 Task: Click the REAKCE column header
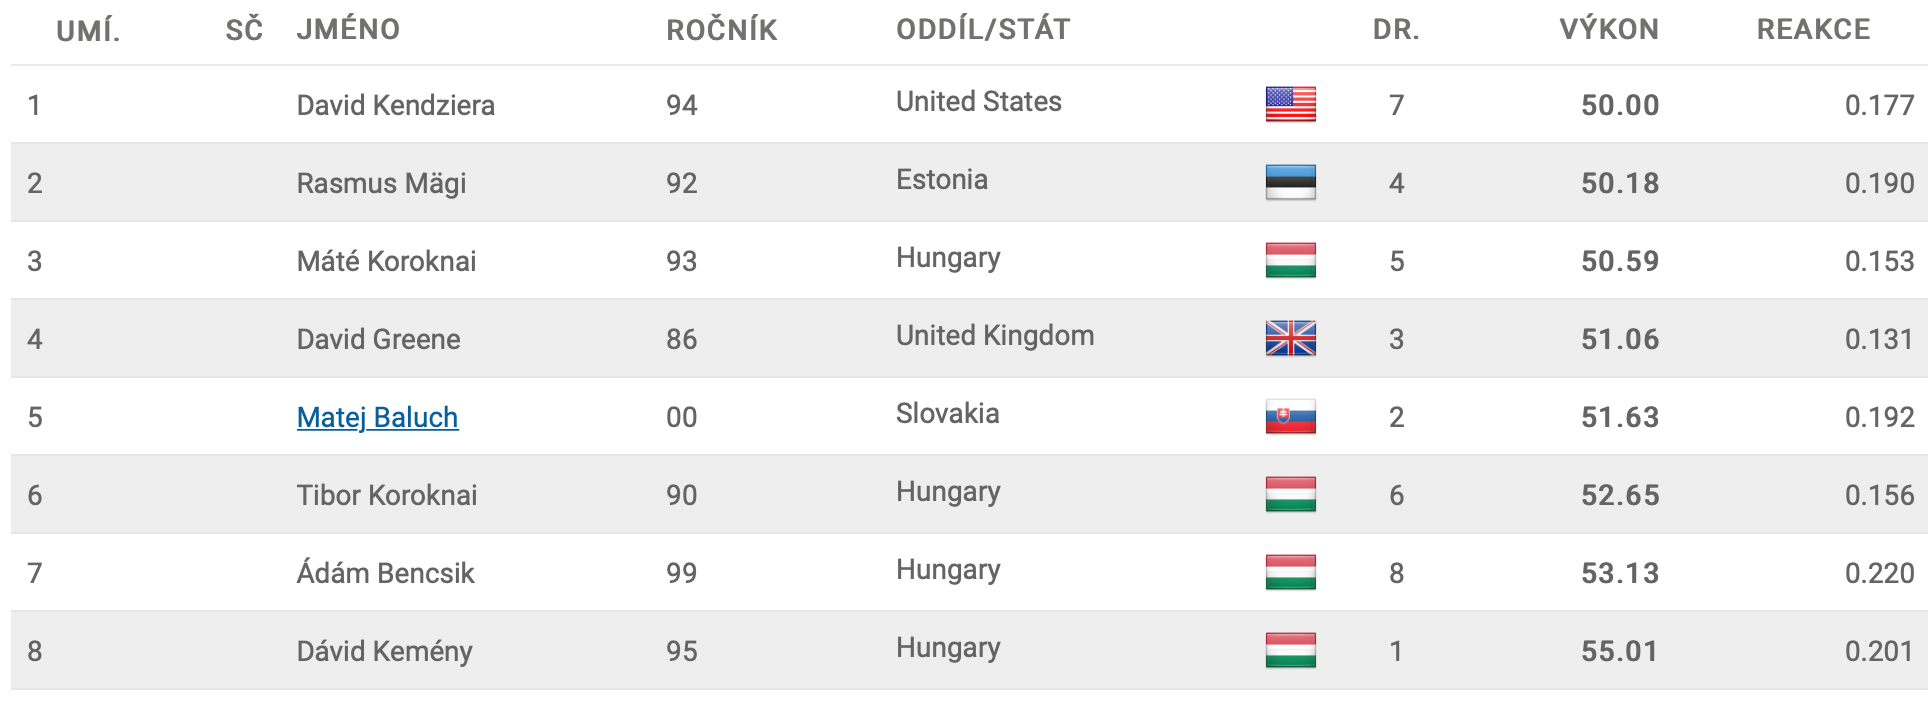point(1813,29)
